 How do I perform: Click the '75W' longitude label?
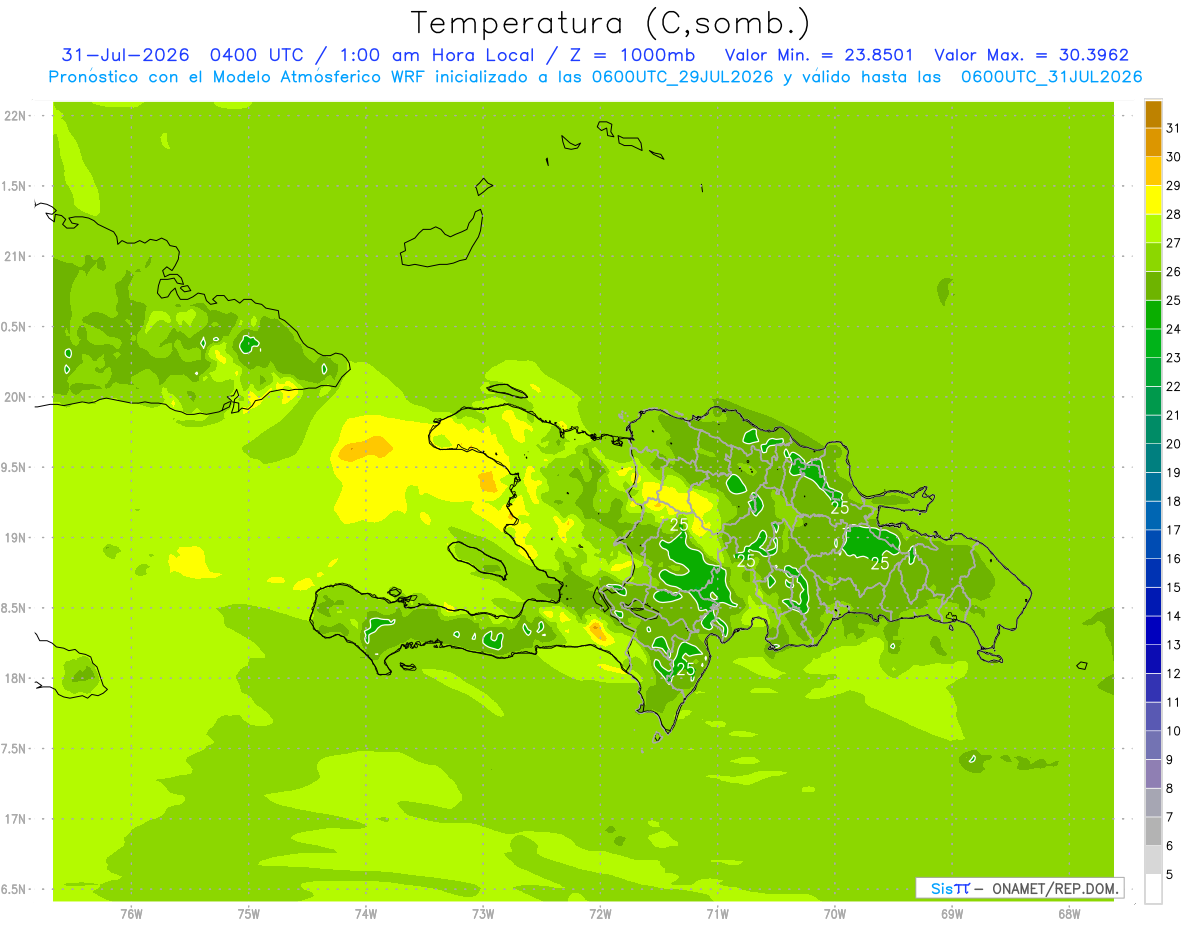click(x=249, y=914)
